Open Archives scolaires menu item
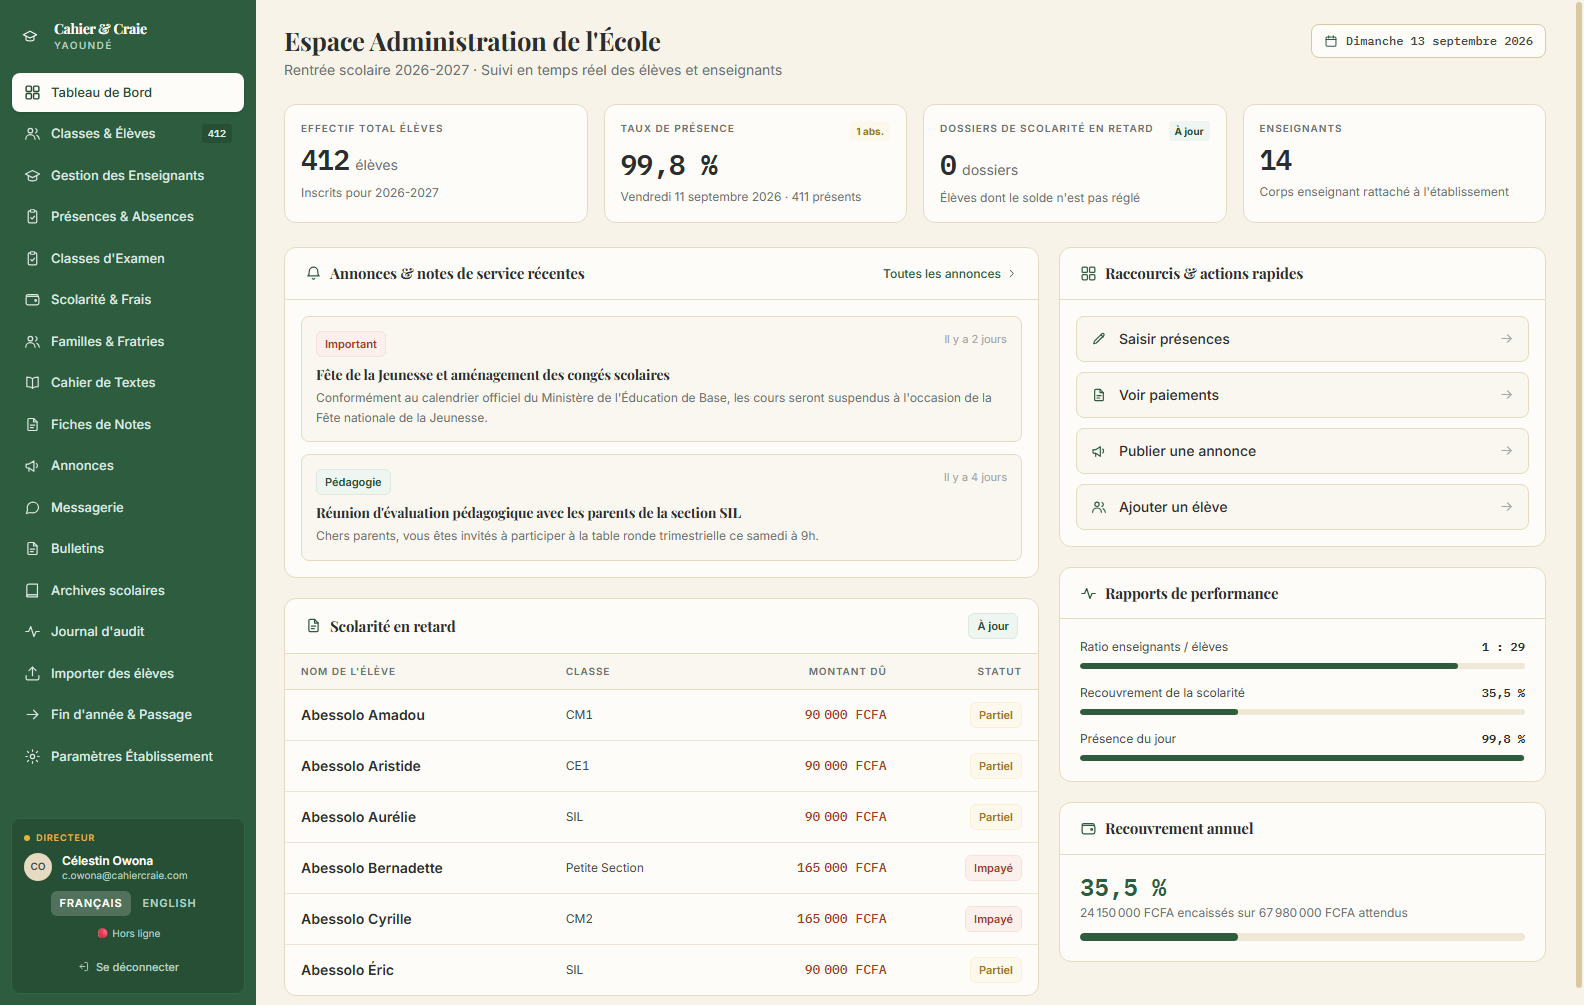This screenshot has width=1584, height=1005. [x=128, y=590]
